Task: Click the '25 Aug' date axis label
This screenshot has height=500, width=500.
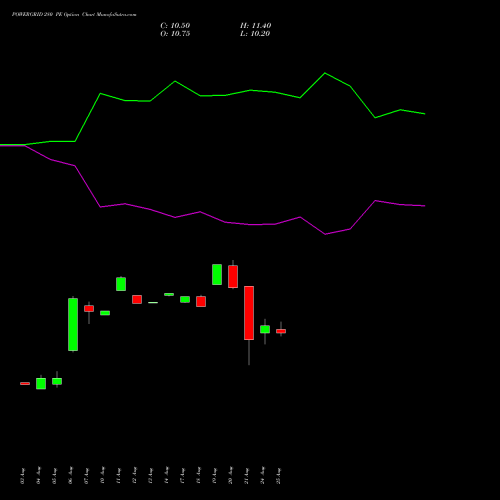Action: coord(279,475)
